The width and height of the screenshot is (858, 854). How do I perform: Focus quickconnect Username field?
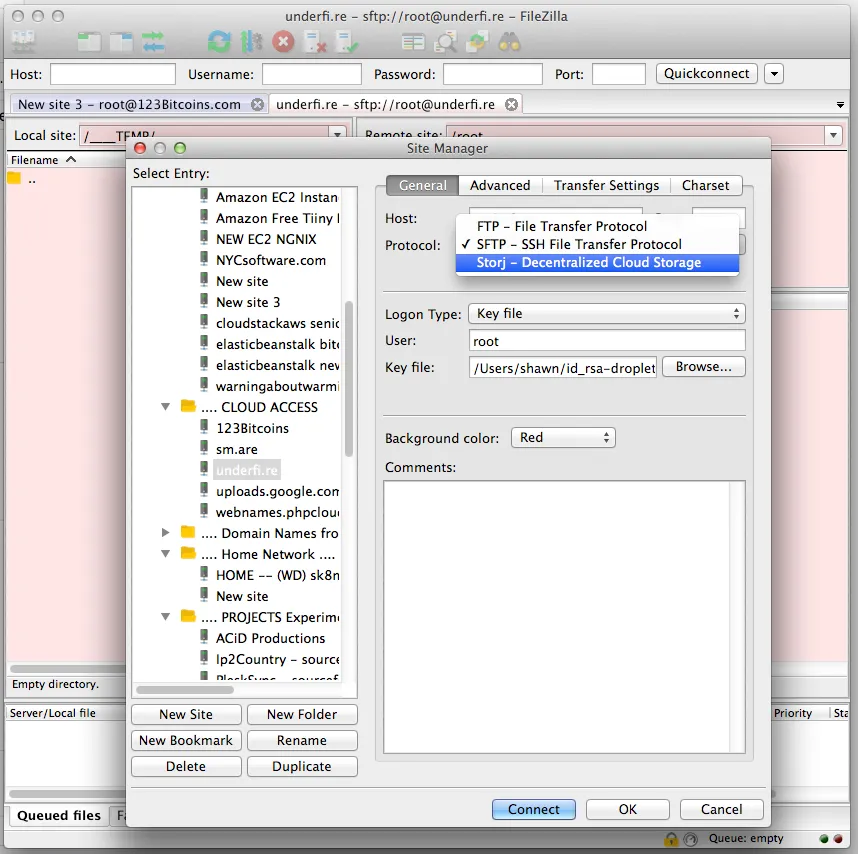point(311,74)
